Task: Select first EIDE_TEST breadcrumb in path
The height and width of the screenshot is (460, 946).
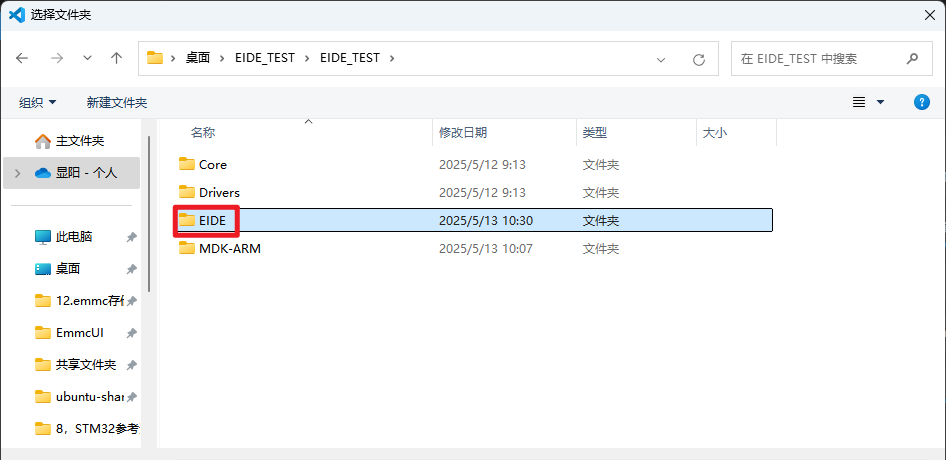Action: point(265,58)
